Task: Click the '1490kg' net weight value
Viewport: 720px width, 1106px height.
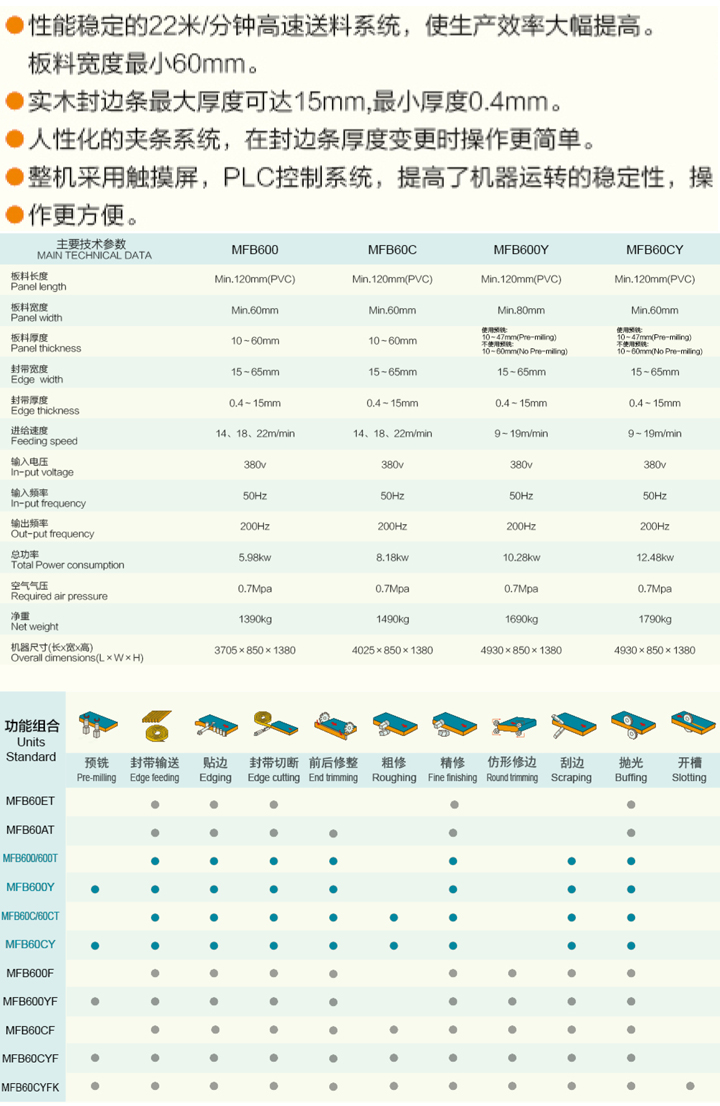Action: coord(392,619)
